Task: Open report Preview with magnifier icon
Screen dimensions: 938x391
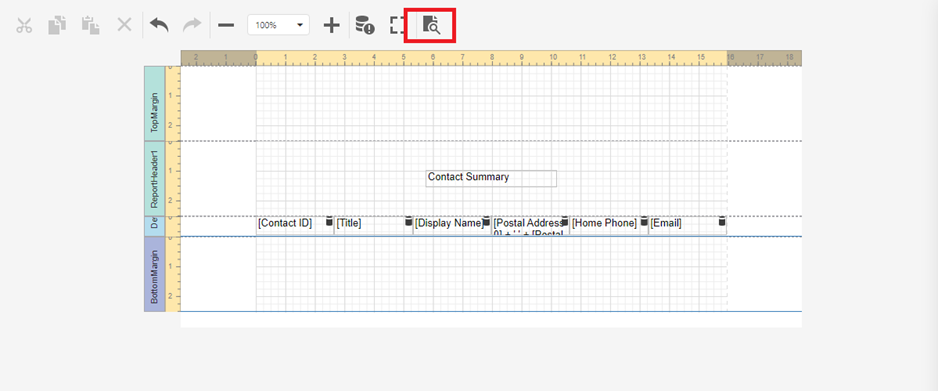Action: click(431, 25)
